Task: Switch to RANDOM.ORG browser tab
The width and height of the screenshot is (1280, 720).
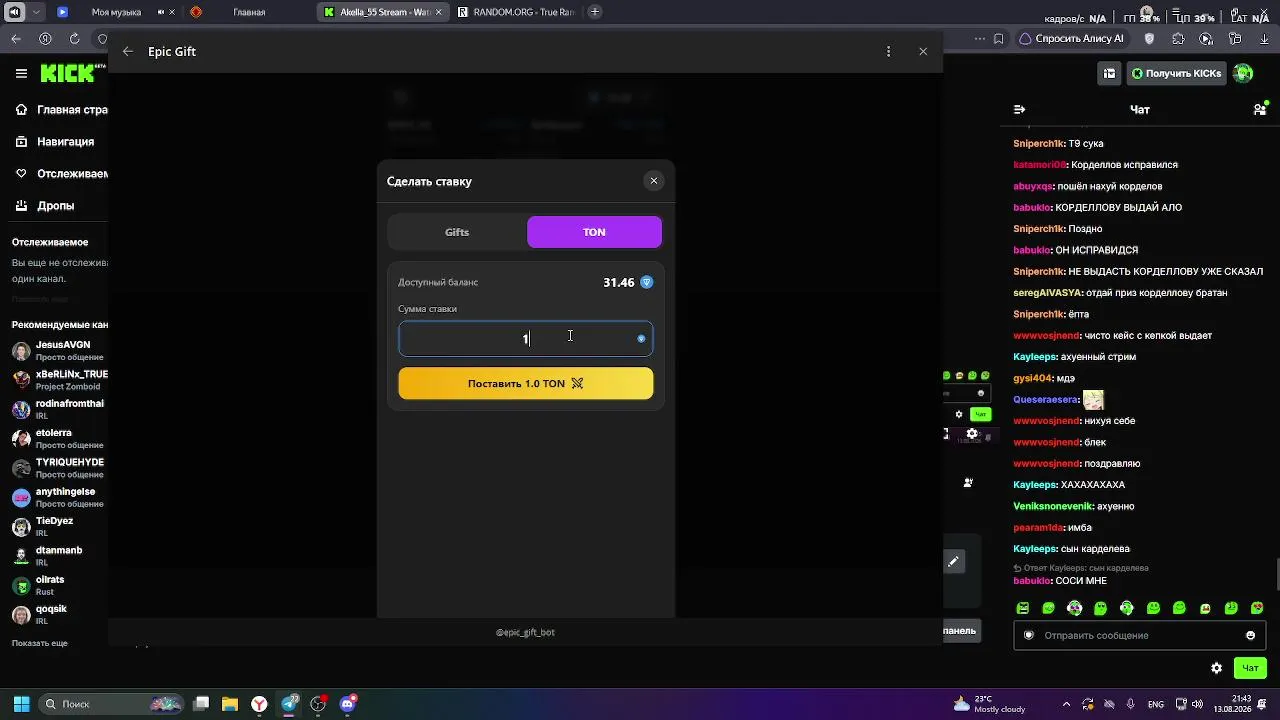Action: [x=516, y=12]
